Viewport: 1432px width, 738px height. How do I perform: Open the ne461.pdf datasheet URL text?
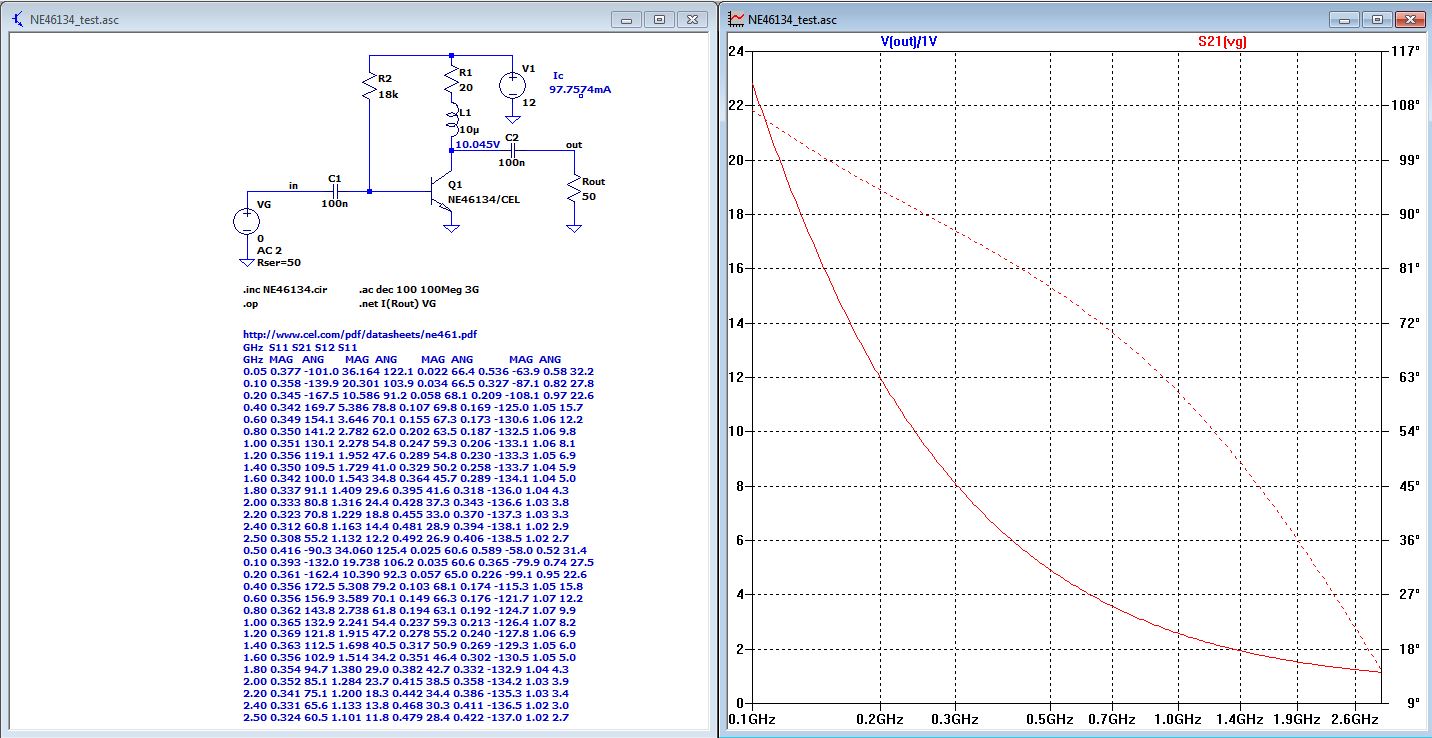pyautogui.click(x=360, y=335)
